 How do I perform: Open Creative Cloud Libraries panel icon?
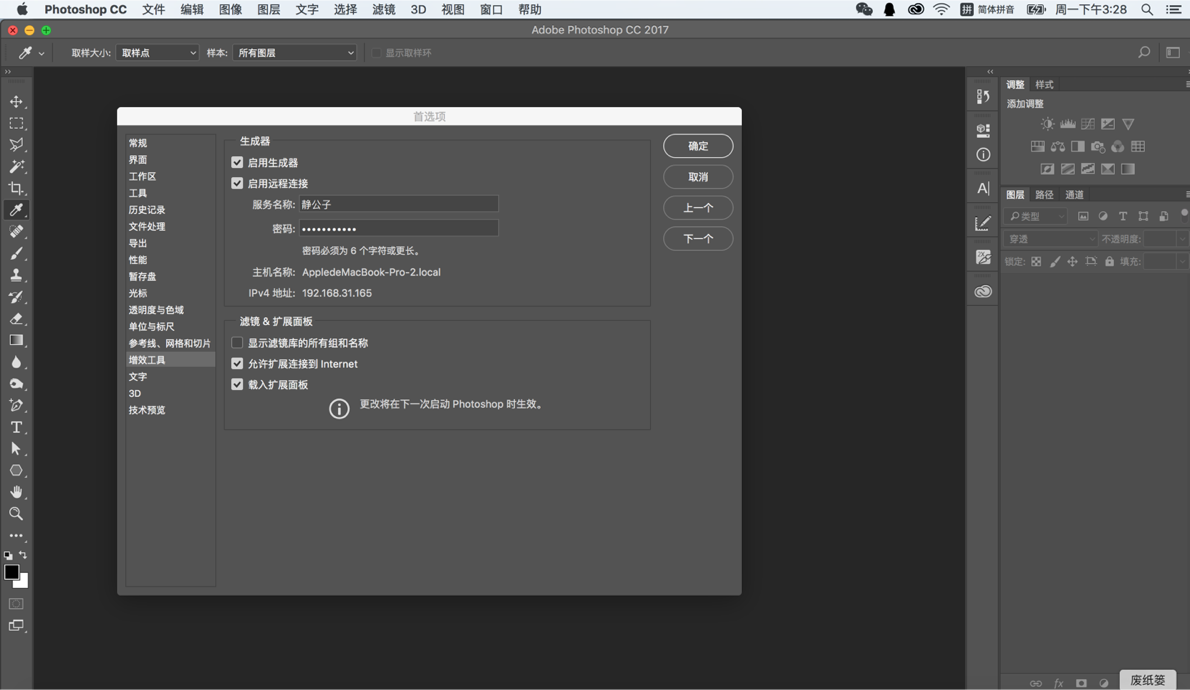[983, 291]
